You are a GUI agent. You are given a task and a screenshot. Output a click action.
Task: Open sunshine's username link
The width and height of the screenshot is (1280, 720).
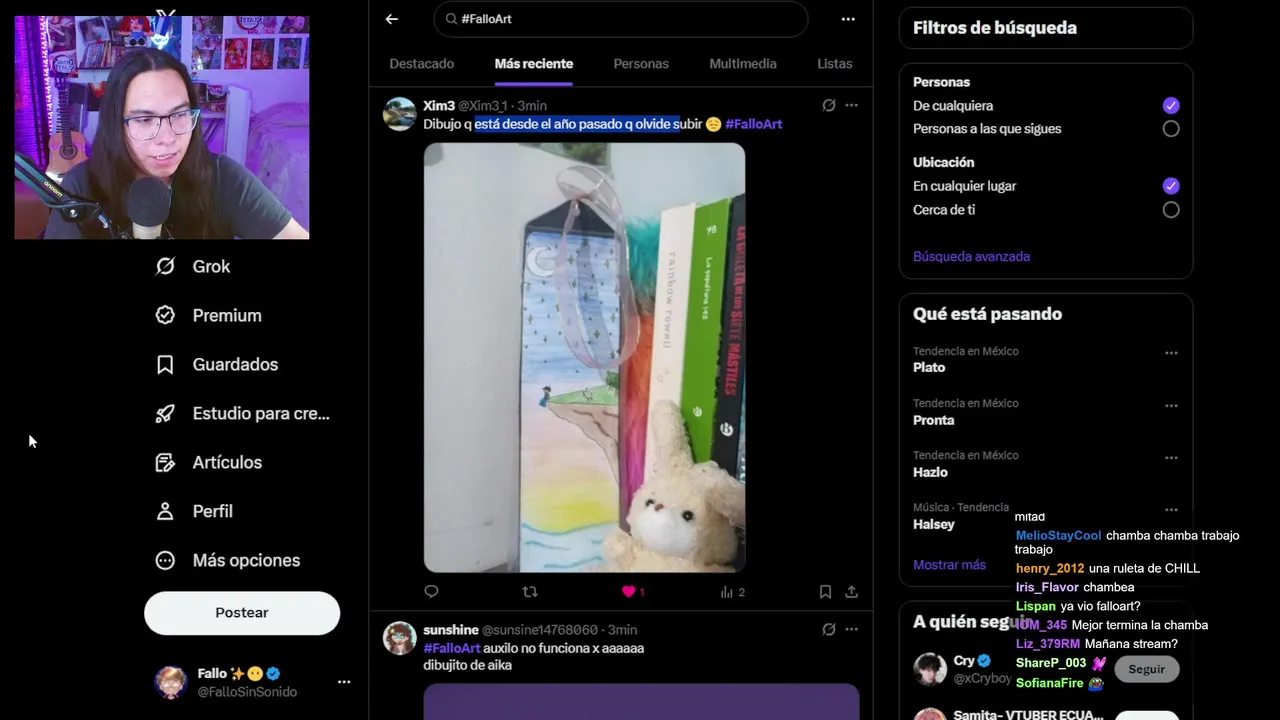pos(451,630)
